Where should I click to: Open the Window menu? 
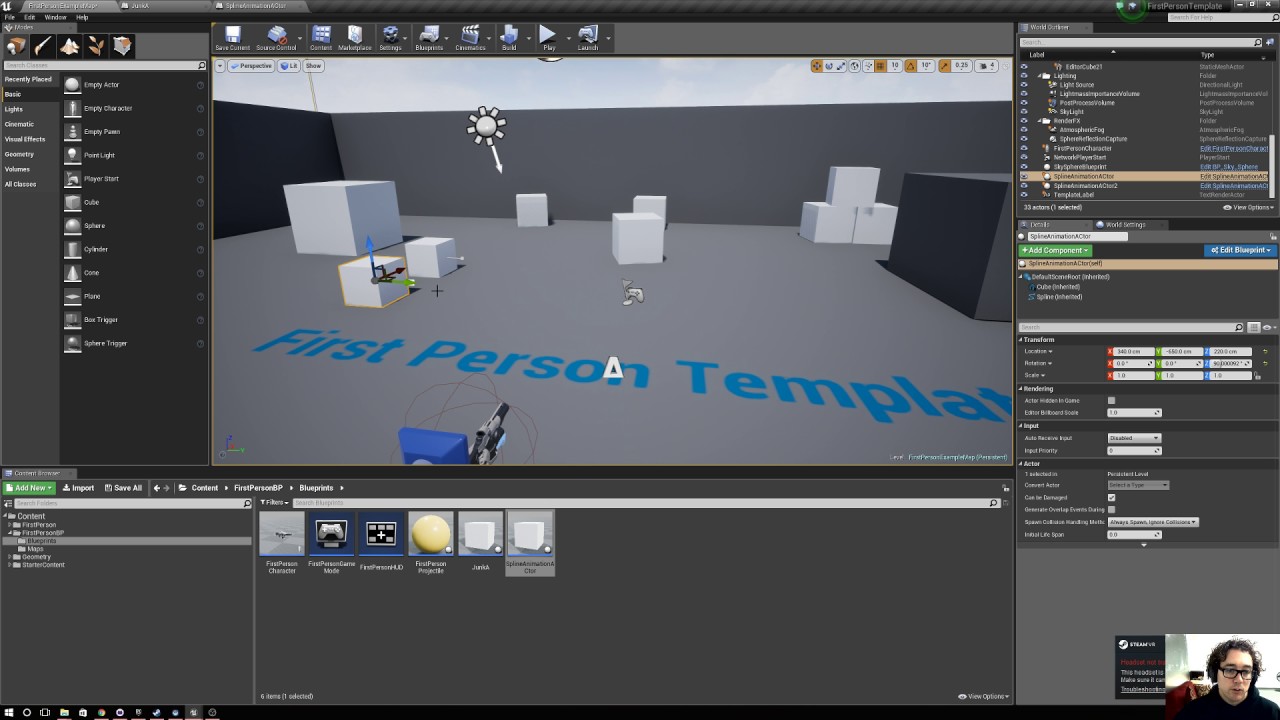click(56, 17)
